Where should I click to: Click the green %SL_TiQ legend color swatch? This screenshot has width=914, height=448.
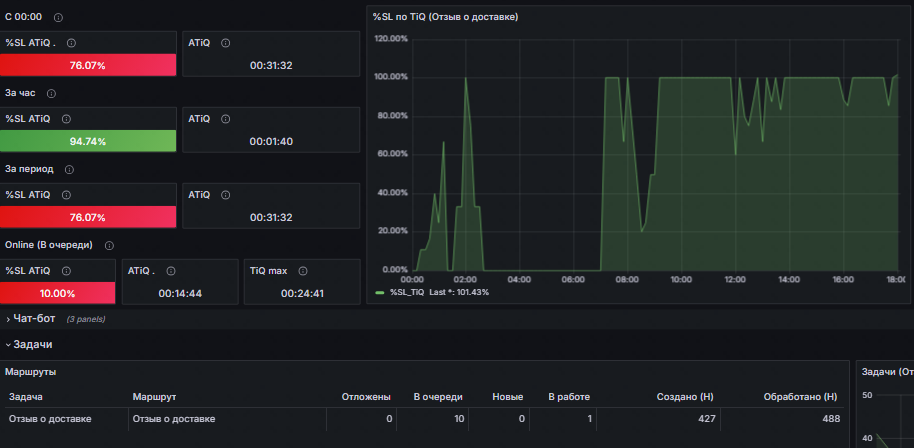click(380, 292)
